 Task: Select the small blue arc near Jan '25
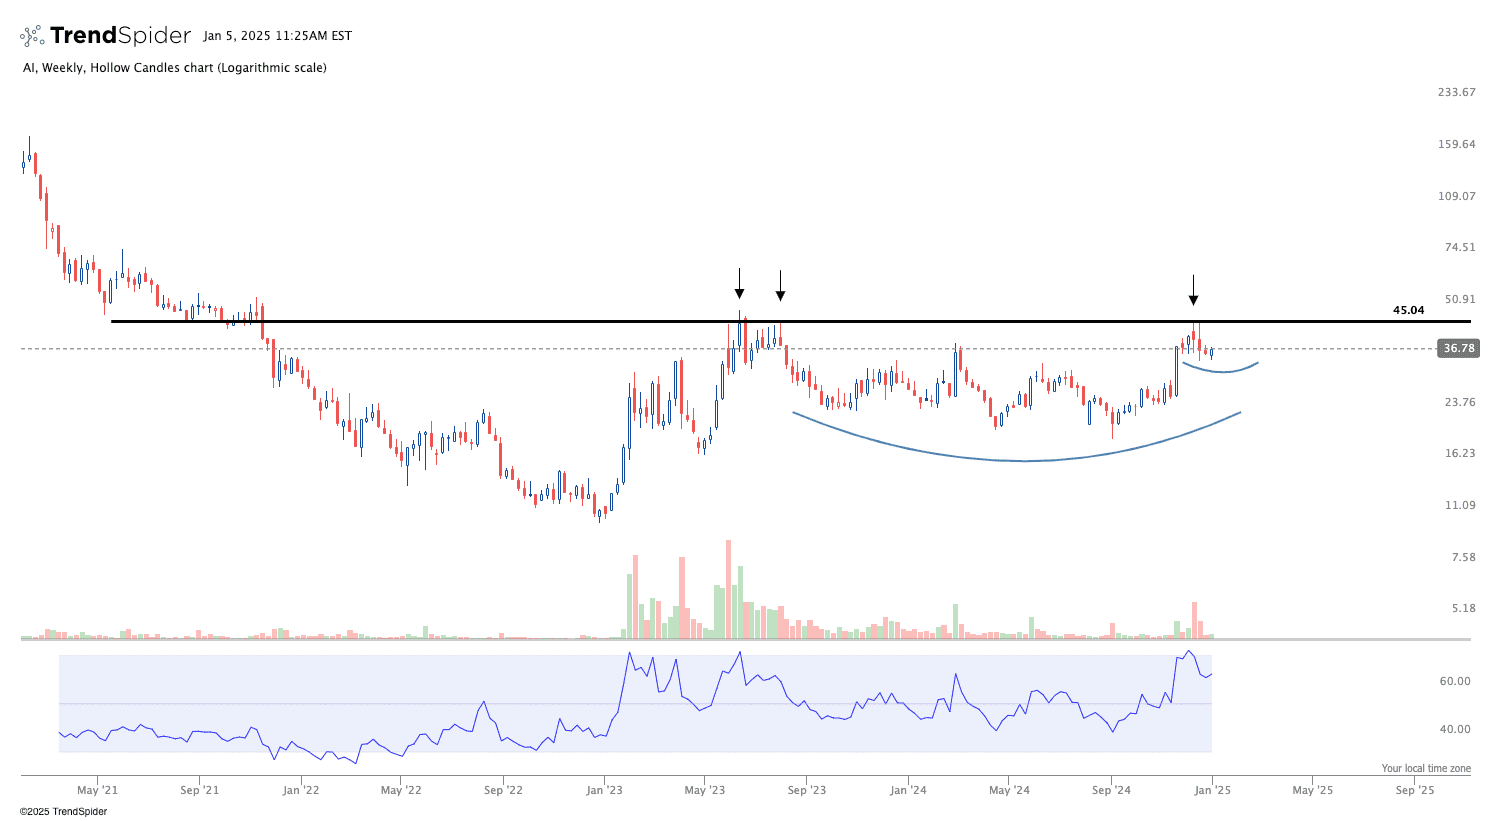(x=1222, y=371)
